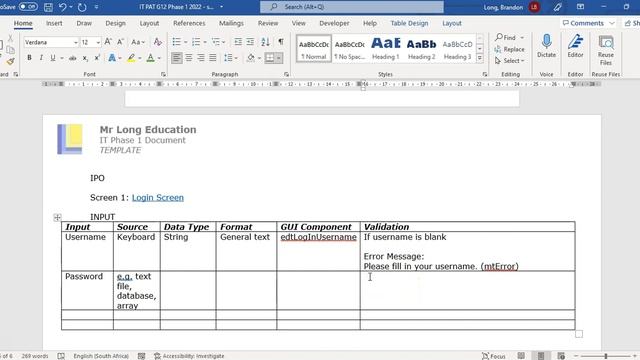Screen dimensions: 640x360
Task: Apply the No Spacing style
Action: click(349, 49)
